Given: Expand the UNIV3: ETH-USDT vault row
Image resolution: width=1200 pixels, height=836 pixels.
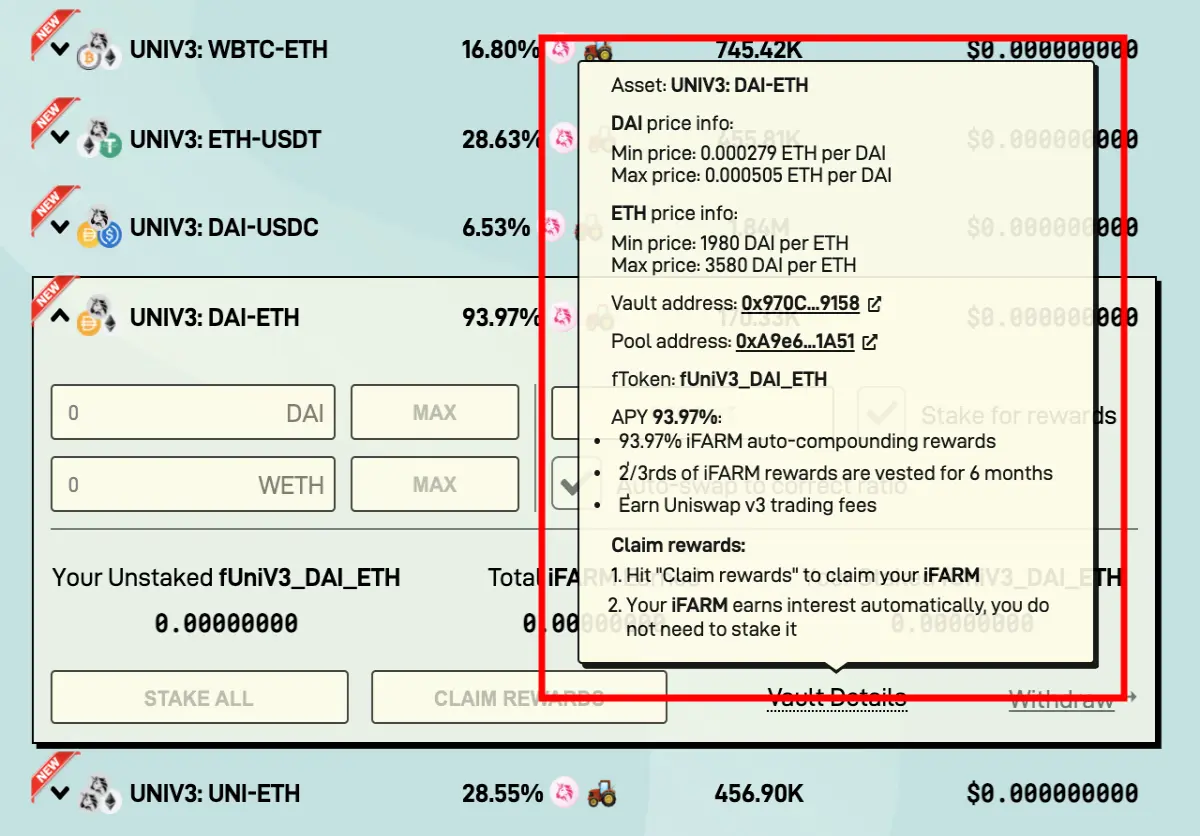Looking at the screenshot, I should tap(59, 139).
